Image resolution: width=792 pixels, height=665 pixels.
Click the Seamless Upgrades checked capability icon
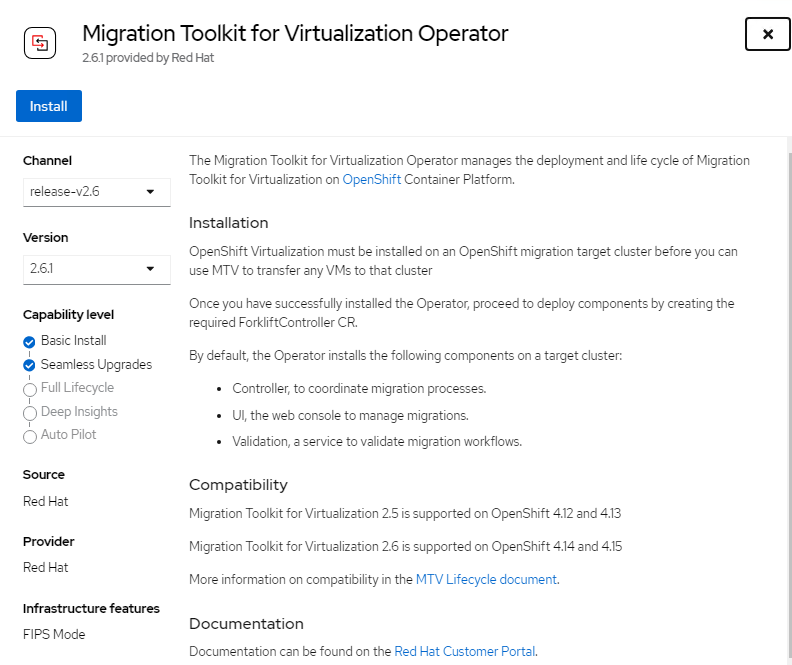[29, 365]
